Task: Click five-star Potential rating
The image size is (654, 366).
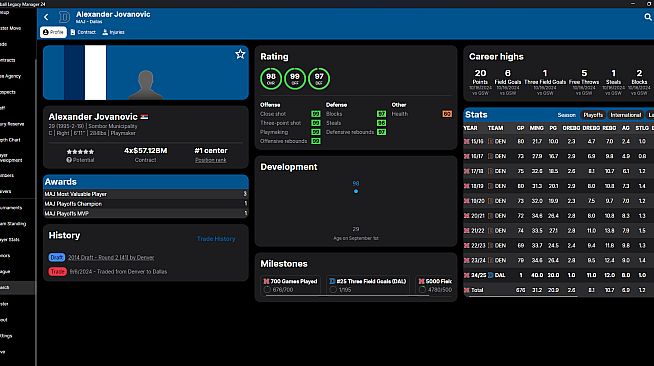Action: pyautogui.click(x=80, y=152)
